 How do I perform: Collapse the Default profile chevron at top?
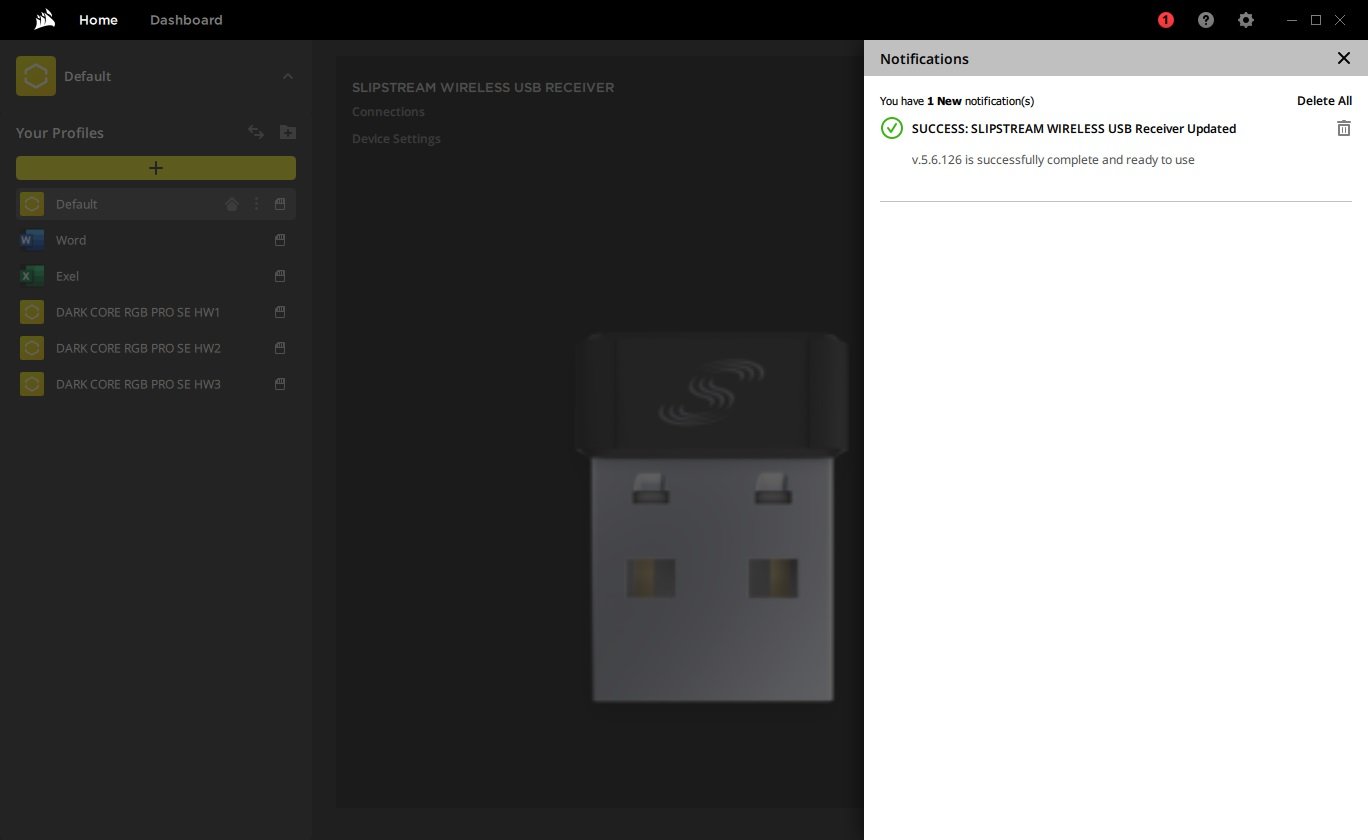pos(288,76)
